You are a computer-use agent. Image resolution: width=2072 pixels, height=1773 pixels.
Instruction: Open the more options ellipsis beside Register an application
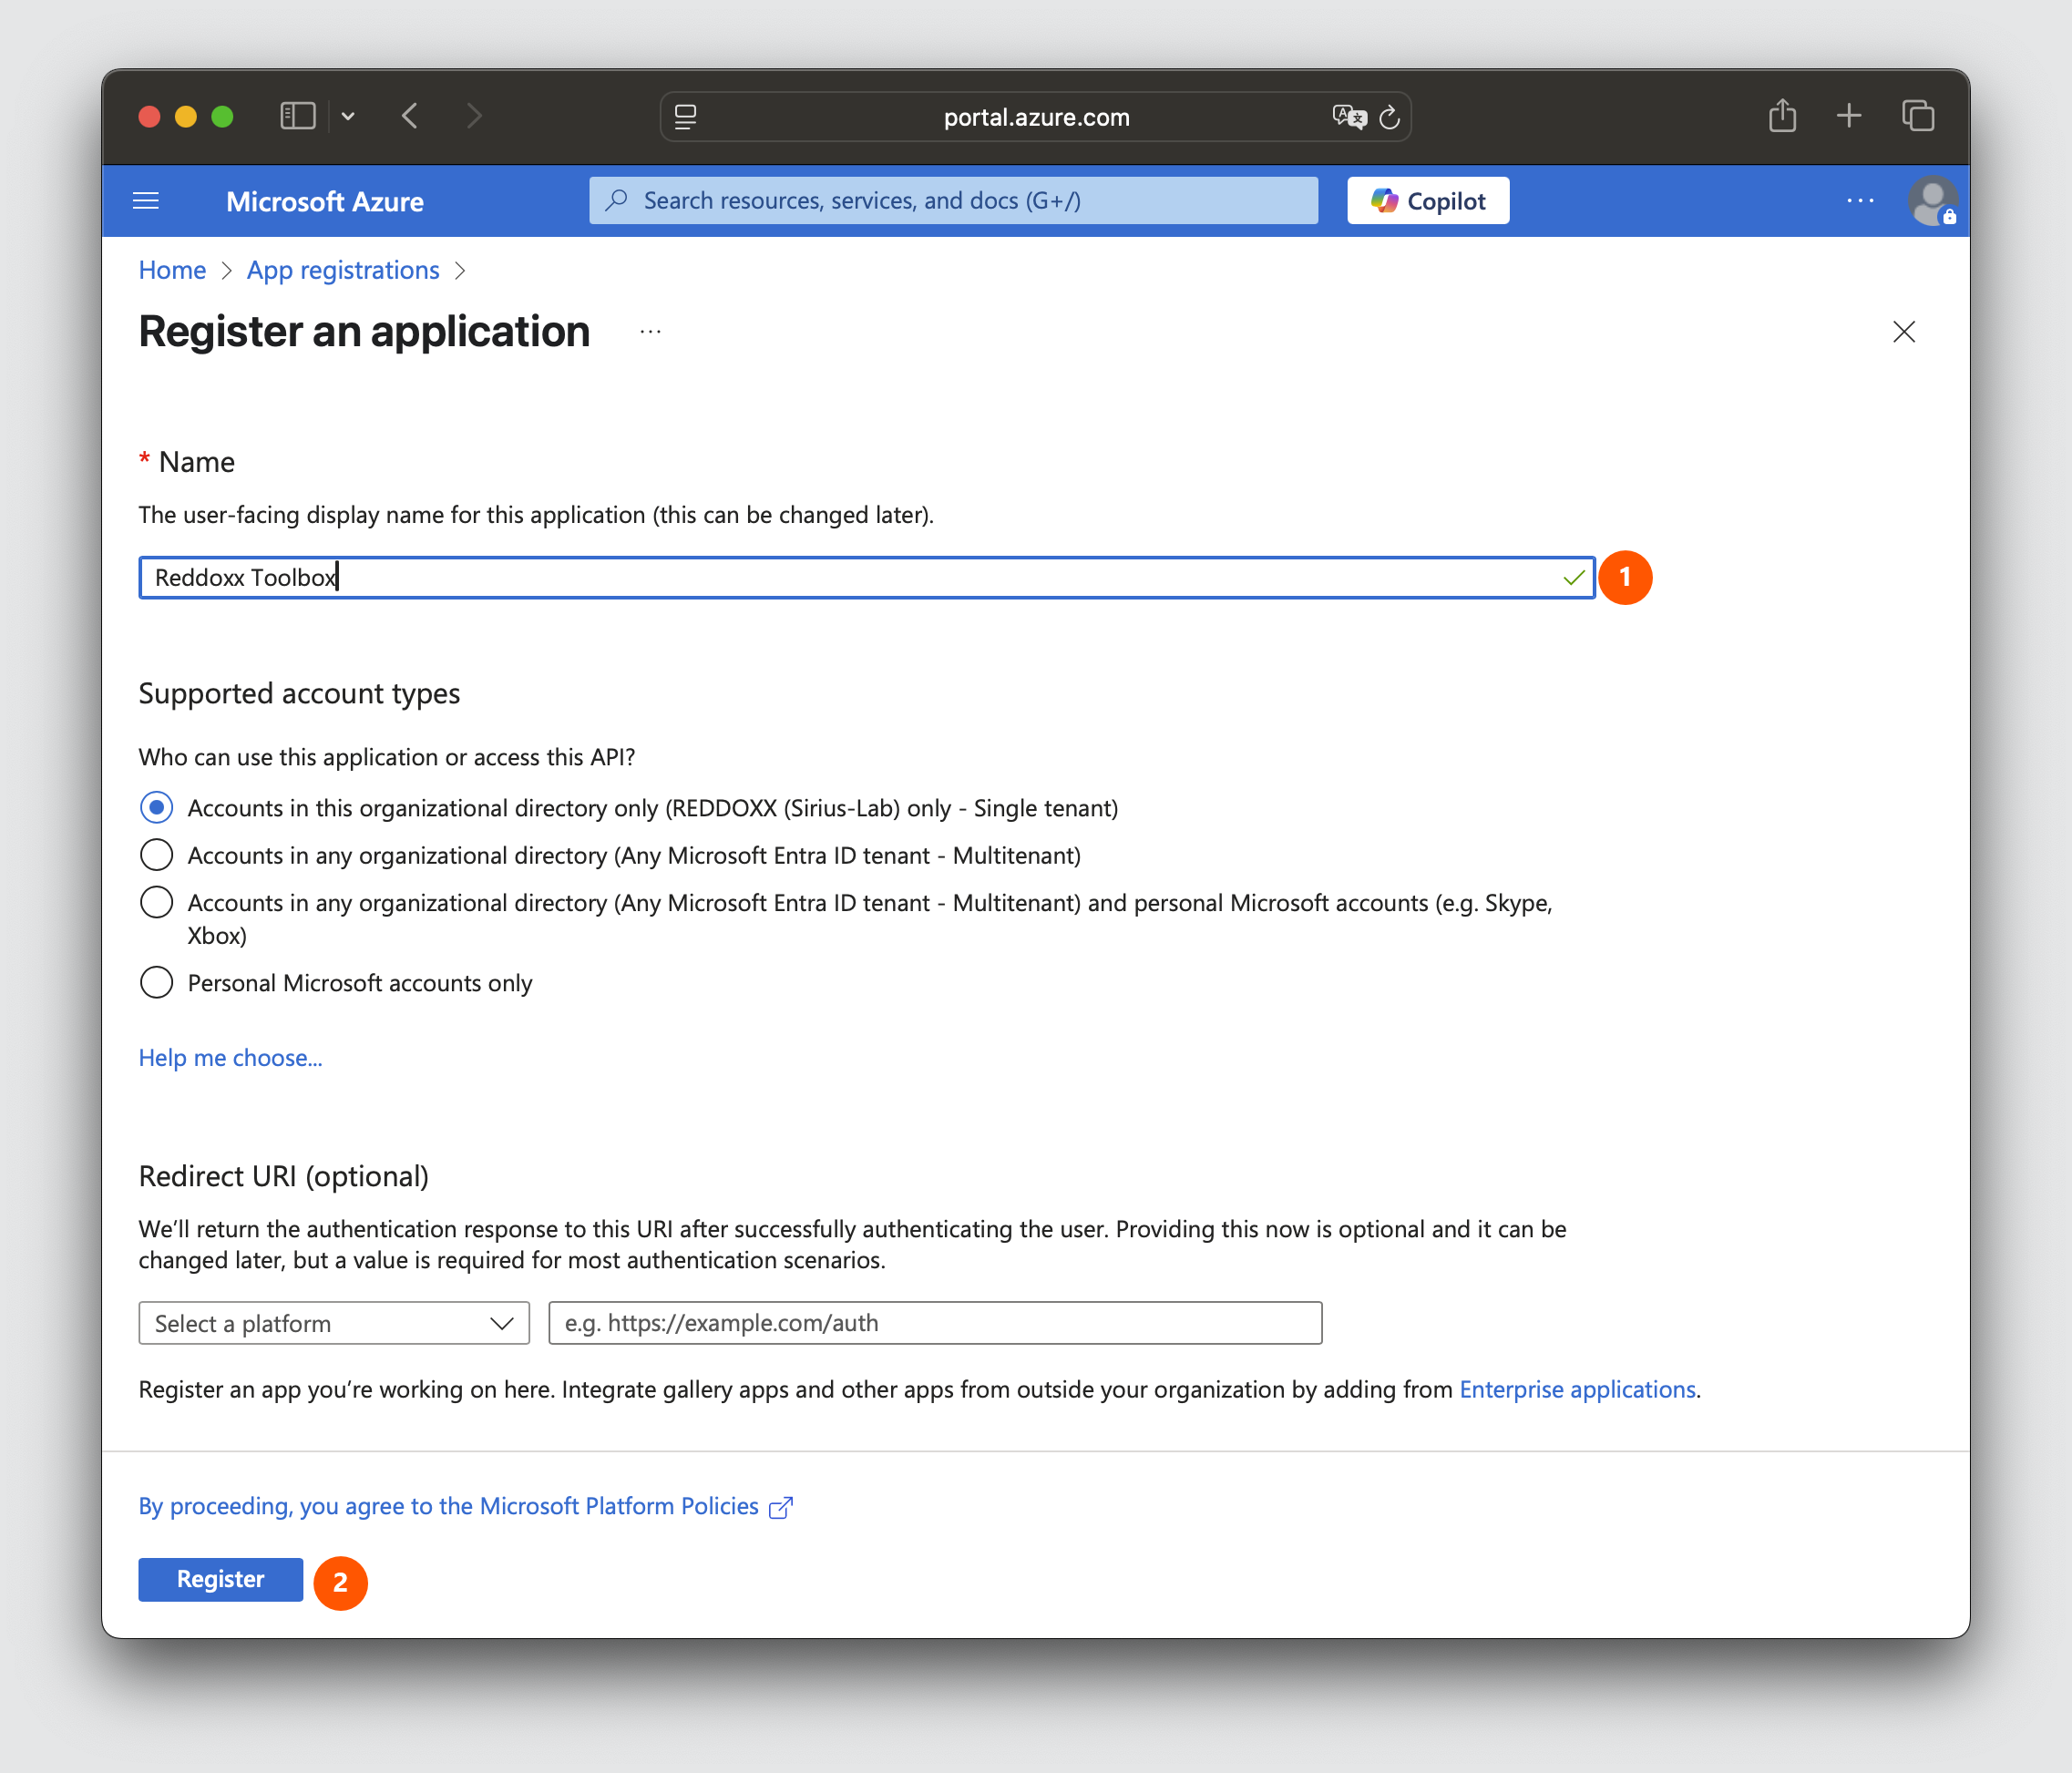[650, 332]
